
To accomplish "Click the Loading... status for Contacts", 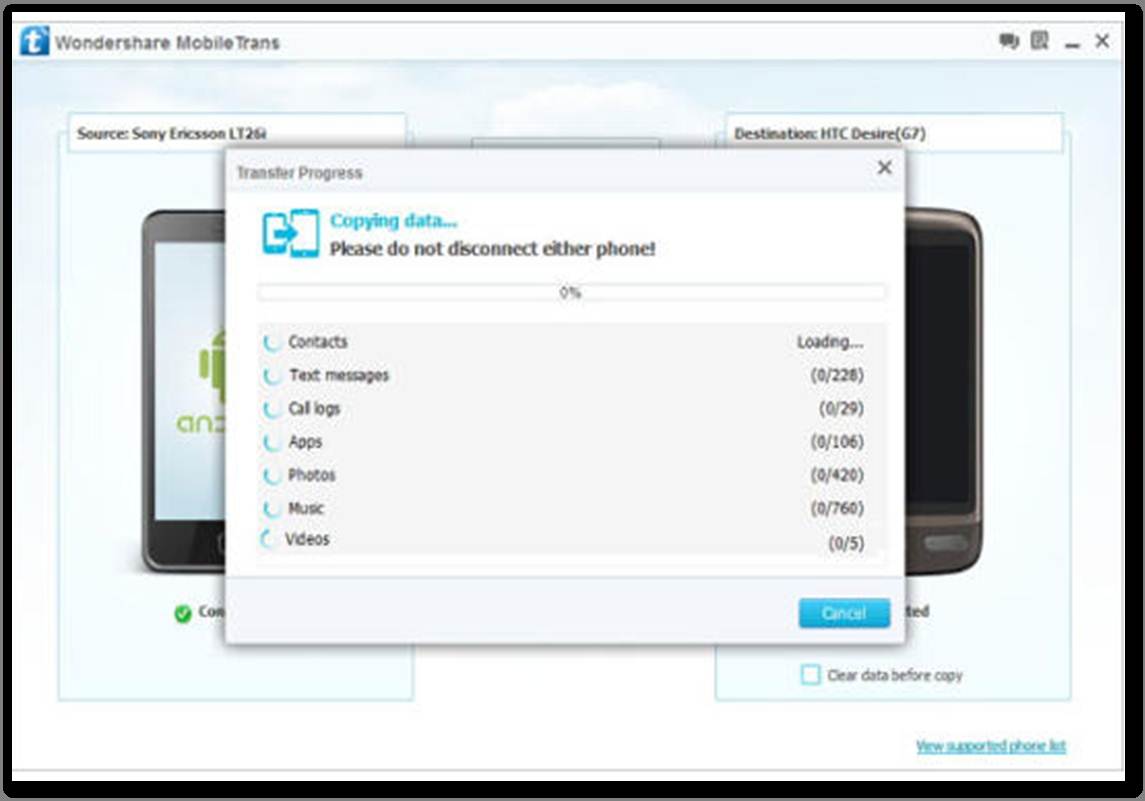I will (830, 342).
